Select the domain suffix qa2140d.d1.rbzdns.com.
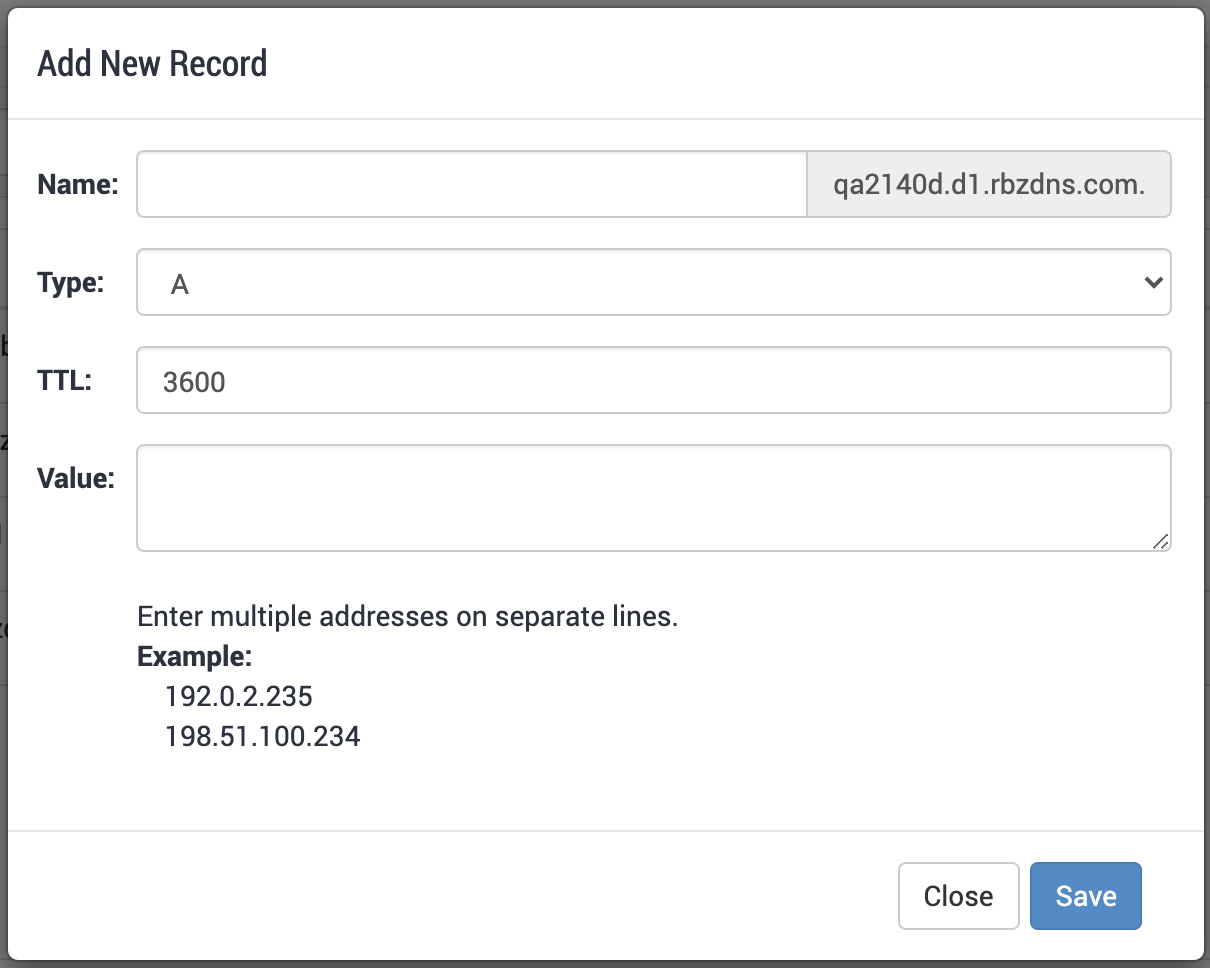This screenshot has height=968, width=1210. pyautogui.click(x=988, y=184)
